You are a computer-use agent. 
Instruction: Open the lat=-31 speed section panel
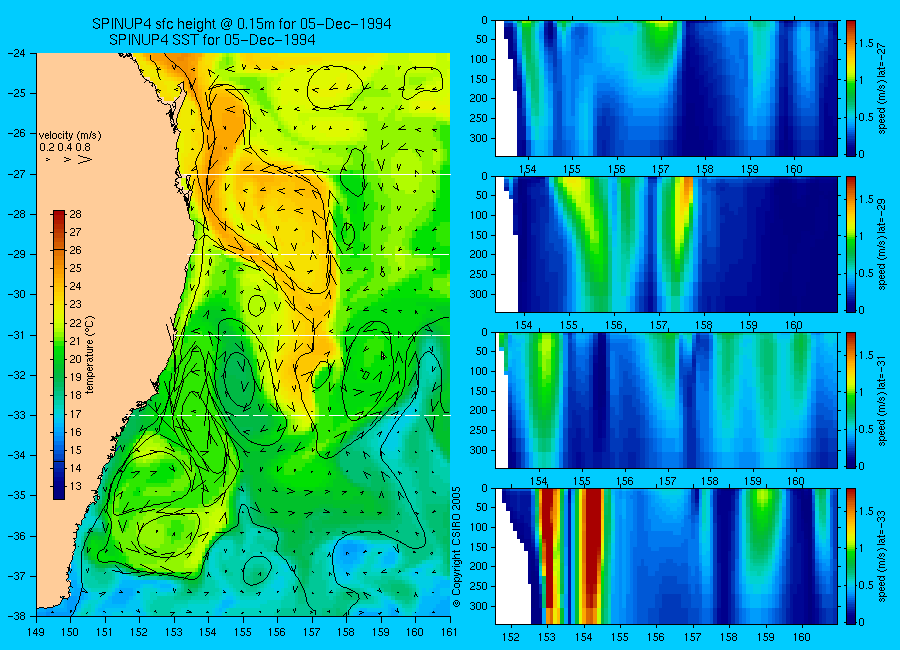click(x=666, y=400)
